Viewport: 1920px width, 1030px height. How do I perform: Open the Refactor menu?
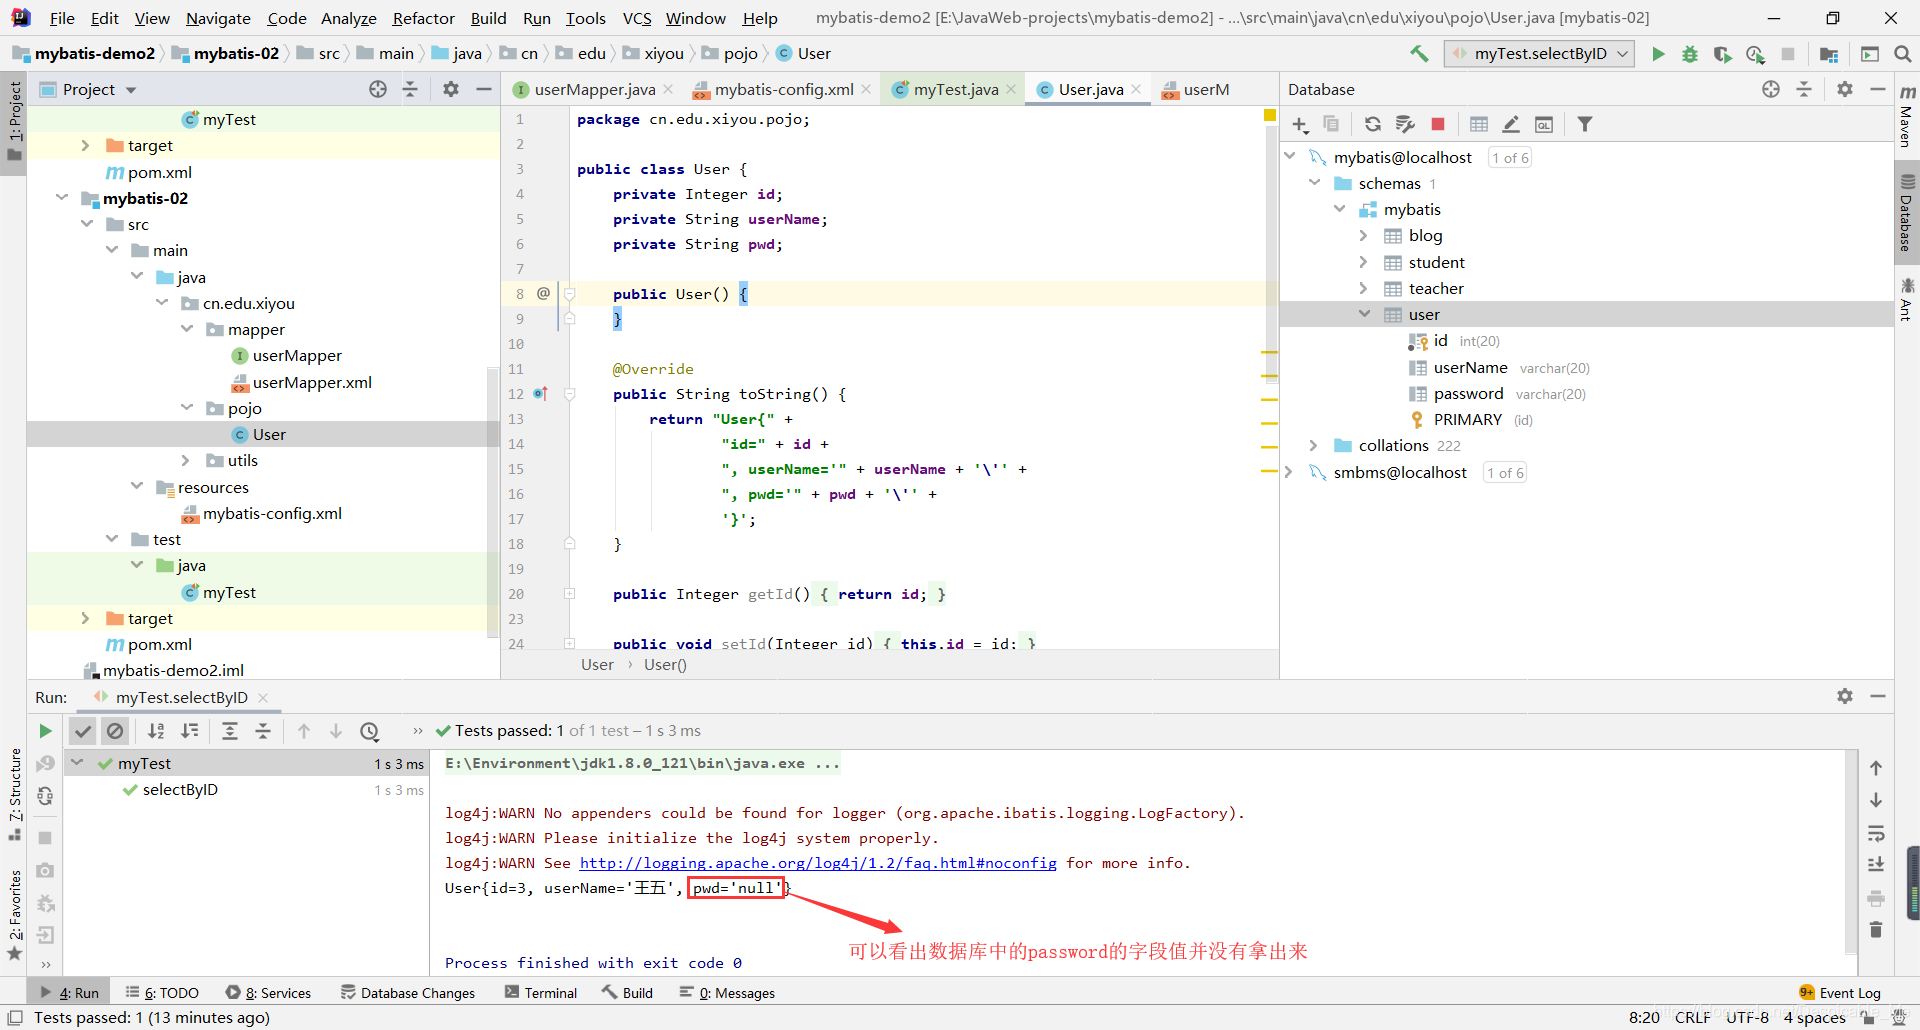click(x=423, y=18)
